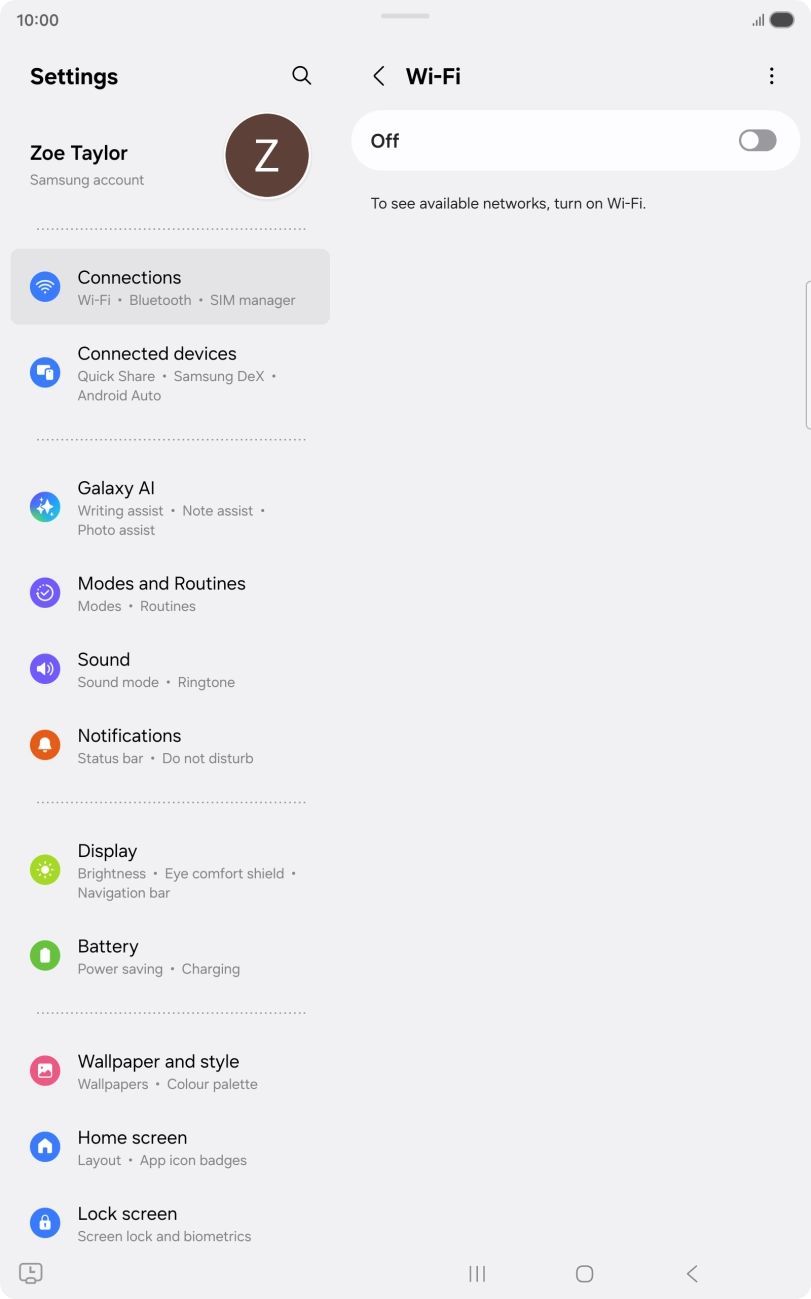Tap the Wallpaper and style icon
Image resolution: width=811 pixels, height=1299 pixels.
[x=45, y=1071]
